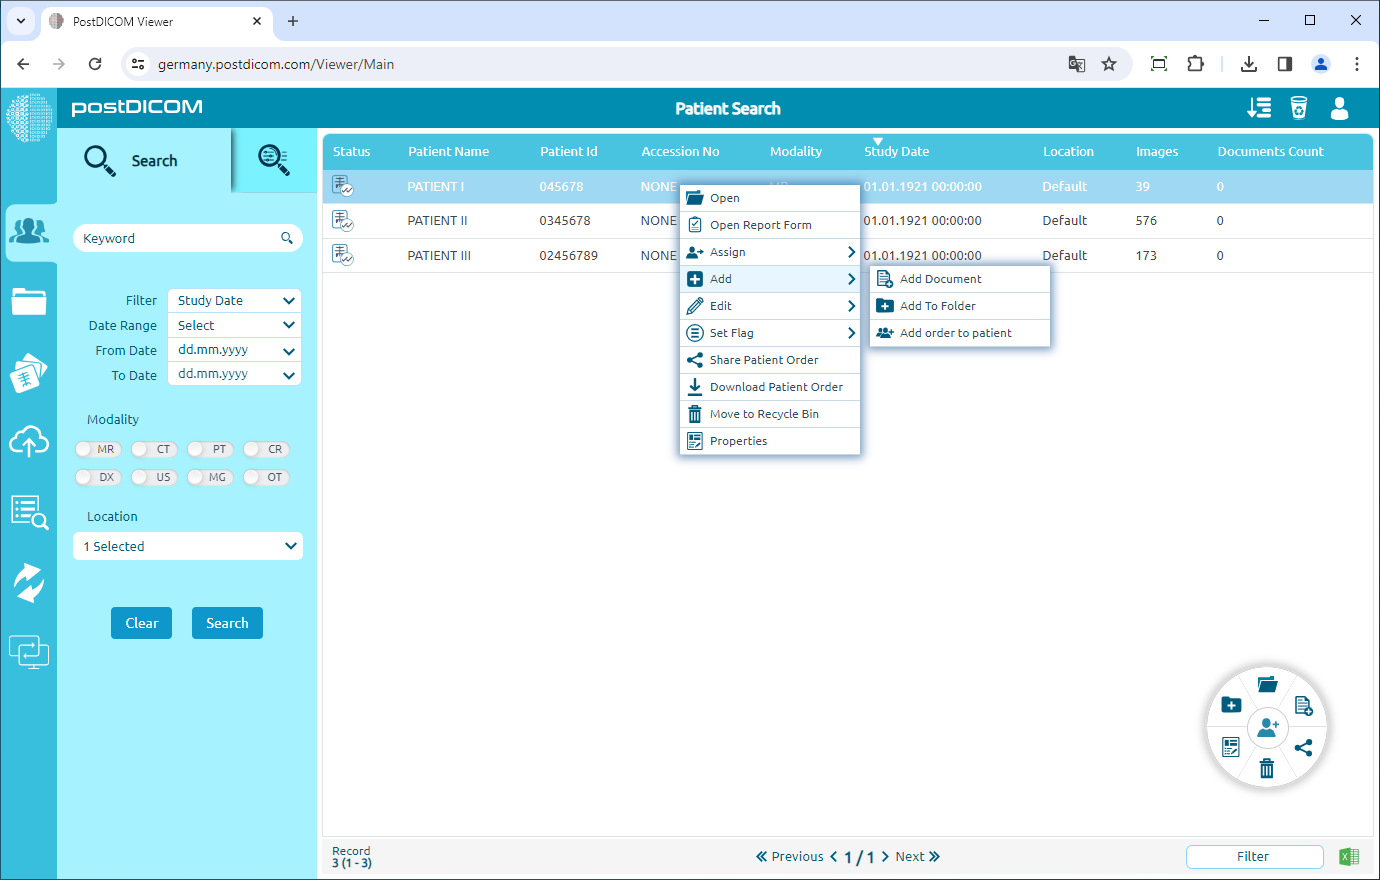Screen dimensions: 1380x880
Task: Select the Share icon on the radial menu
Action: click(x=1304, y=747)
